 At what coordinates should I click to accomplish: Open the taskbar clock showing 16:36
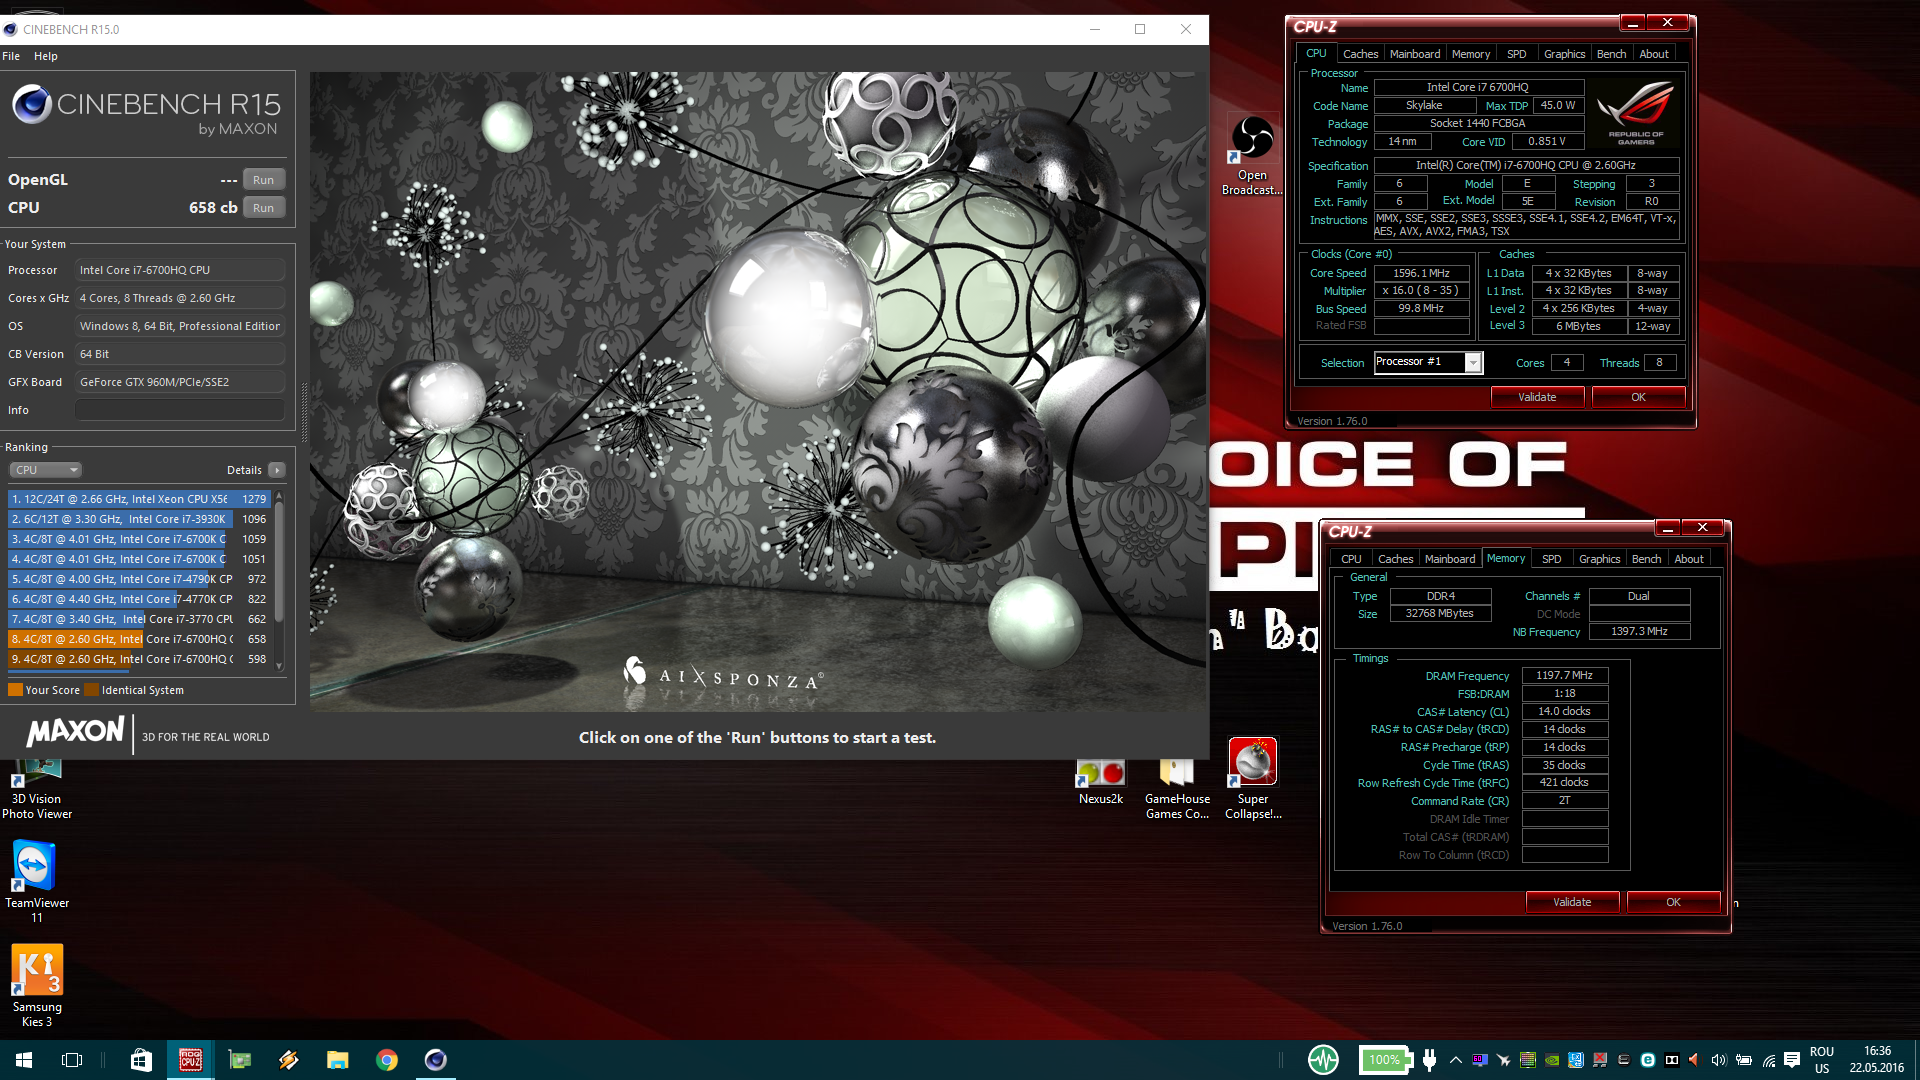tap(1877, 1060)
